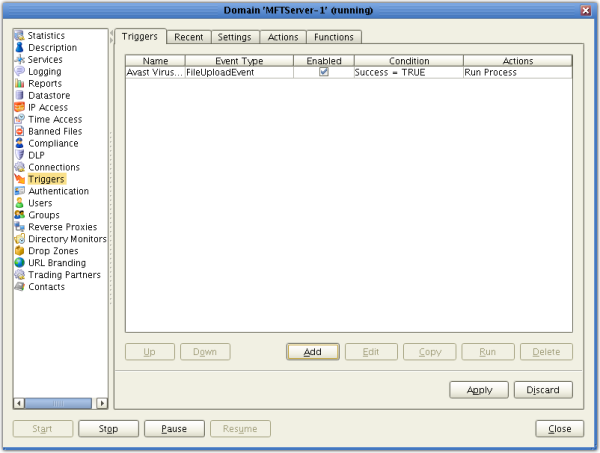Toggle Enabled checkbox for Avast Virus trigger
The height and width of the screenshot is (453, 600).
[324, 72]
